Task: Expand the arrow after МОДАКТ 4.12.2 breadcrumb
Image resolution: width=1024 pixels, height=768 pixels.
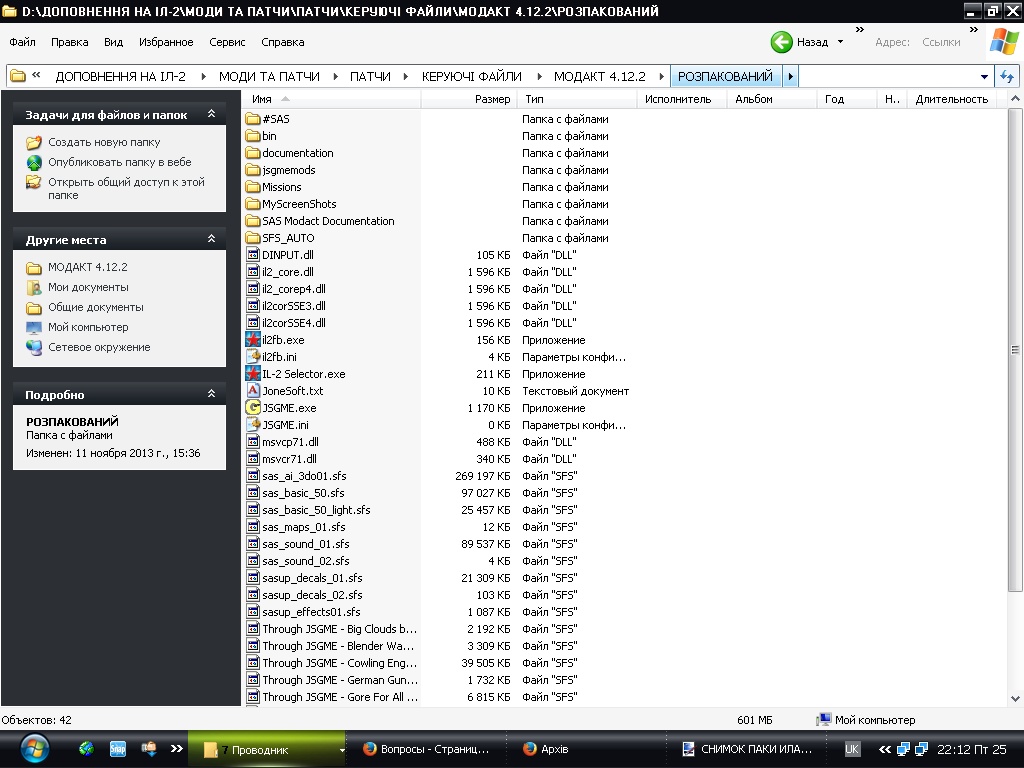Action: click(x=662, y=76)
